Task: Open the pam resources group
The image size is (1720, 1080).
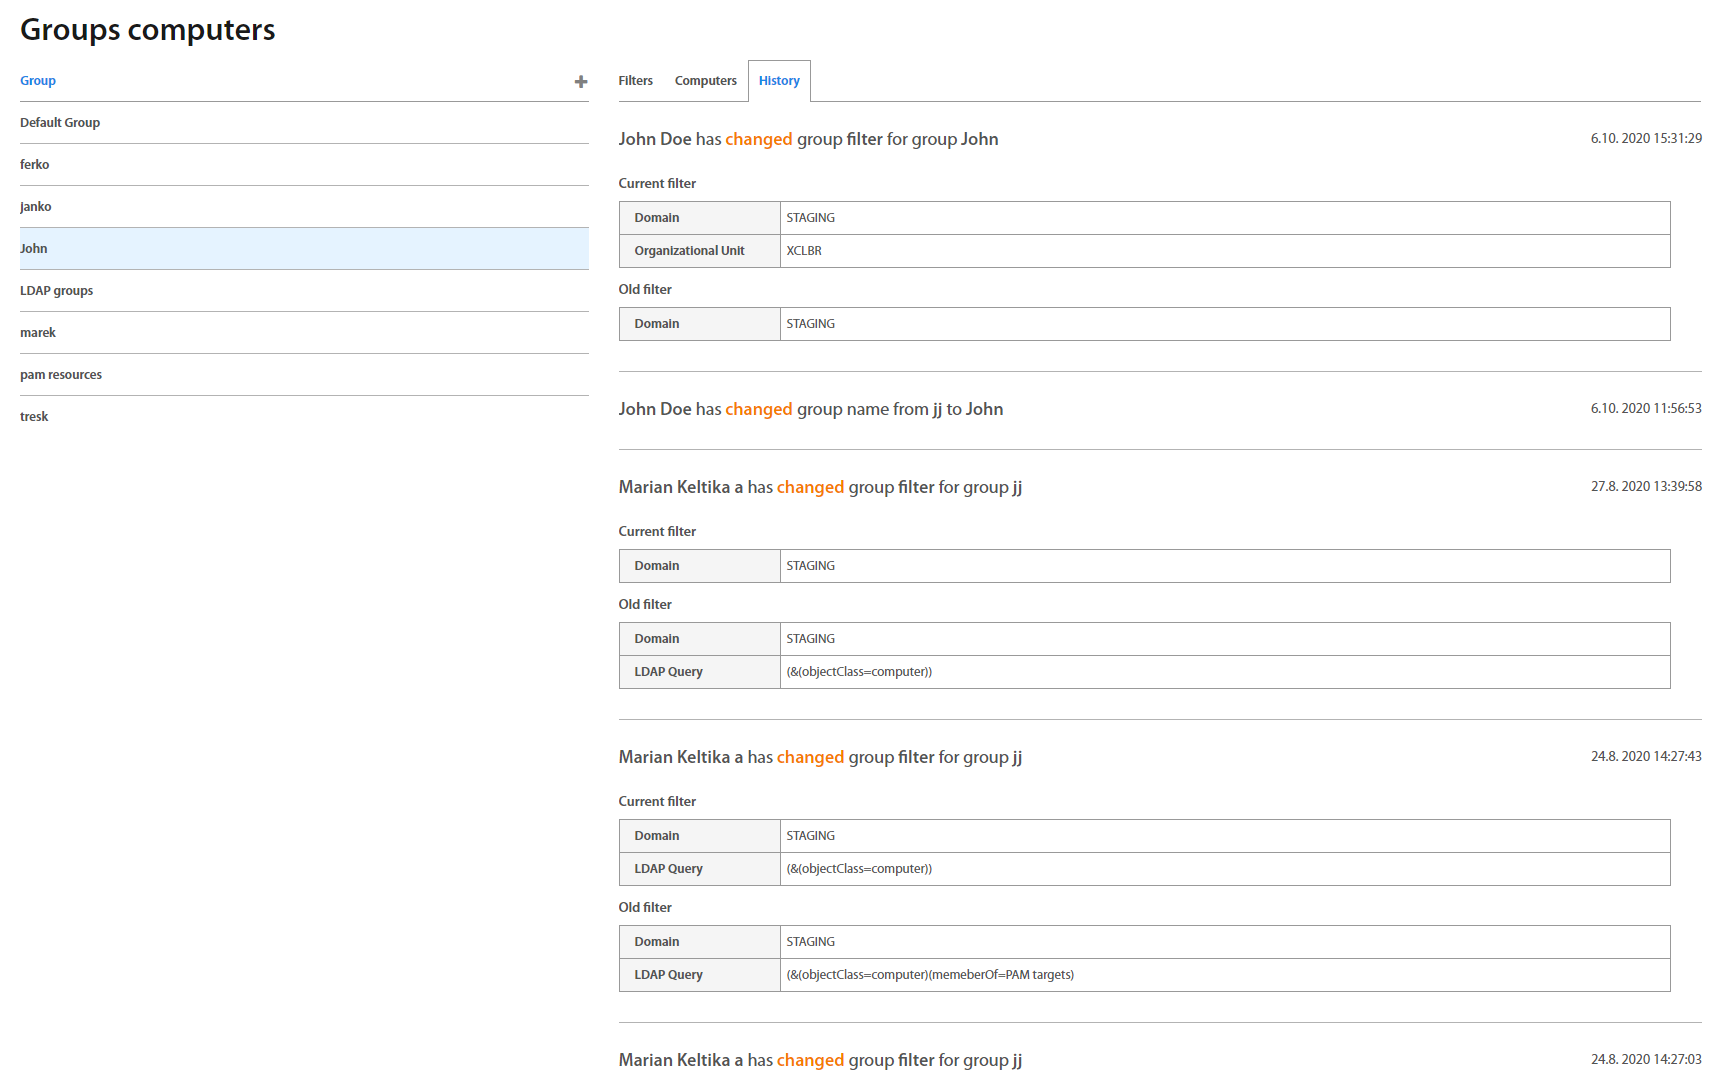Action: point(61,375)
